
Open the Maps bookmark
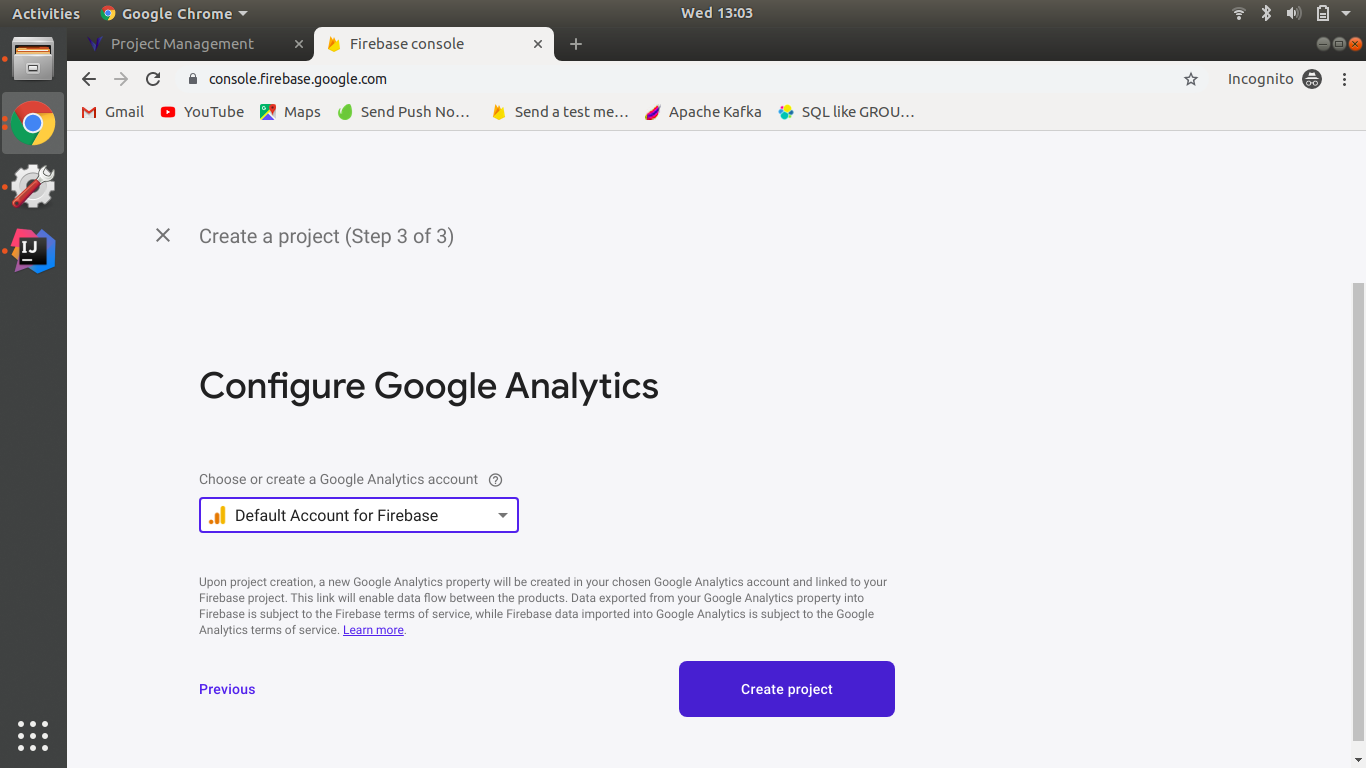pyautogui.click(x=290, y=112)
